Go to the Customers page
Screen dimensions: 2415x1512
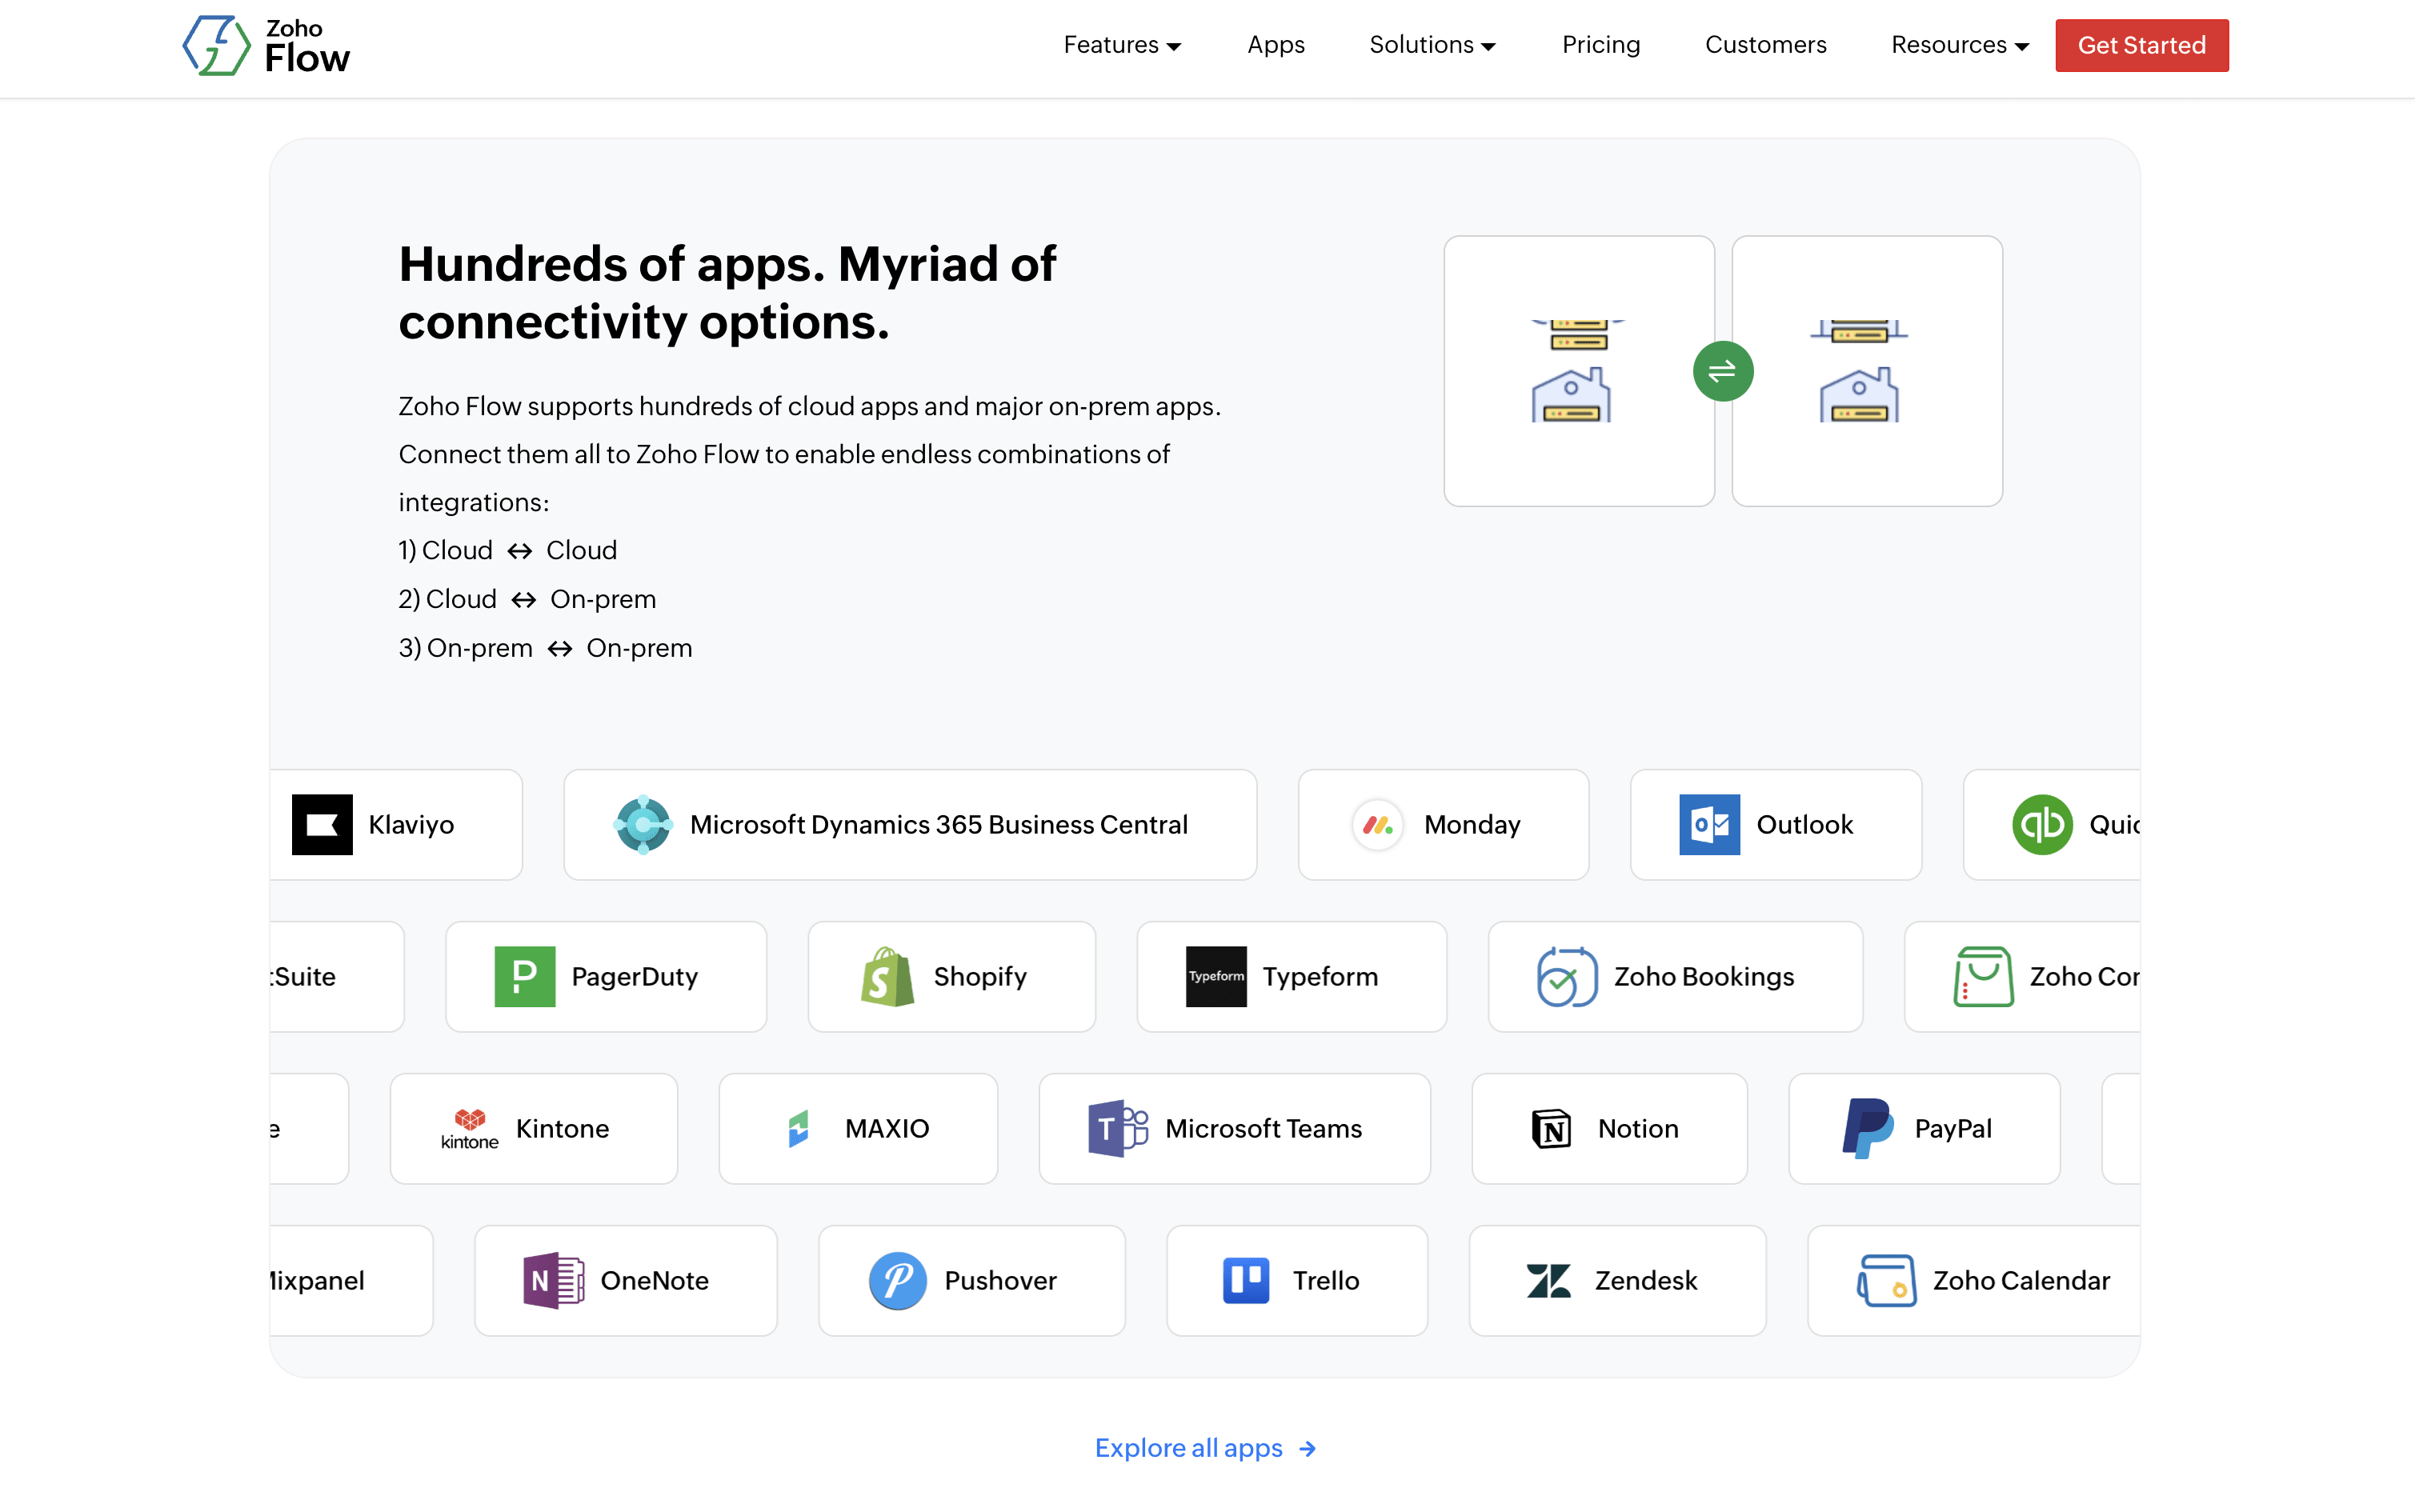(1765, 45)
